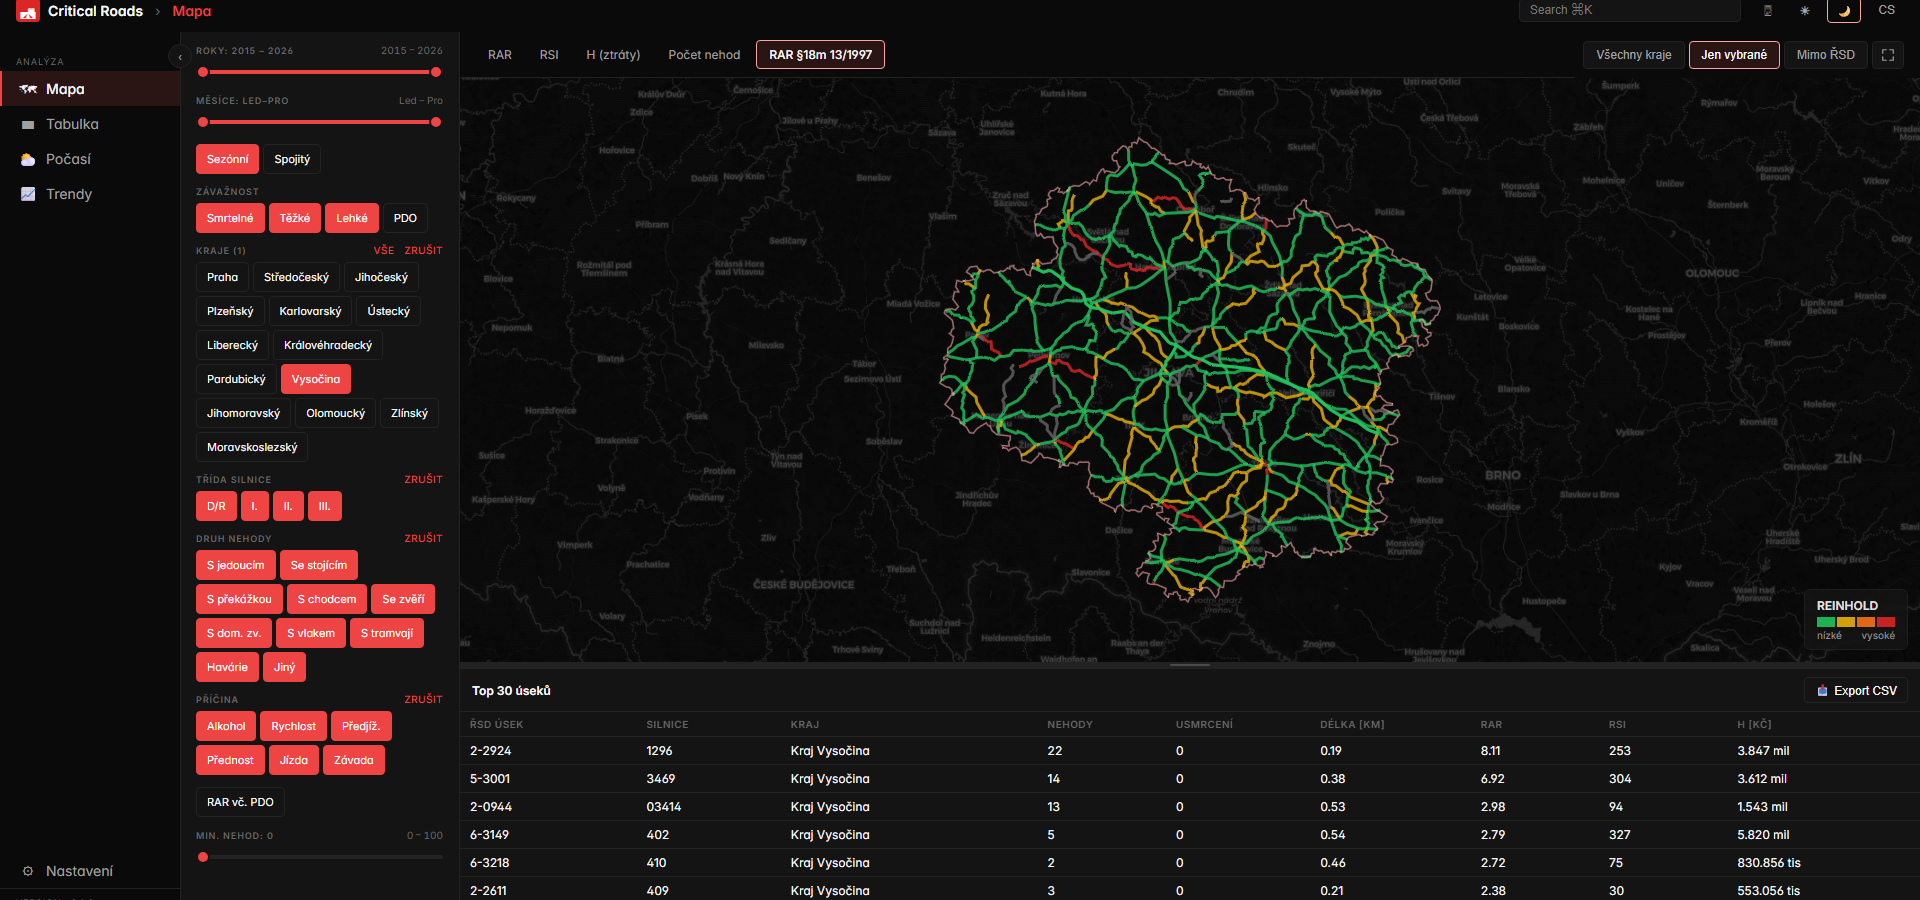Open the CS language selector
Viewport: 1920px width, 900px height.
[1886, 10]
